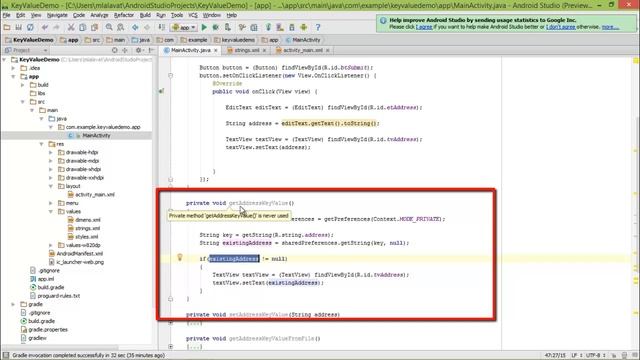Open the app run configuration dropdown
The image size is (640, 360).
click(x=184, y=27)
